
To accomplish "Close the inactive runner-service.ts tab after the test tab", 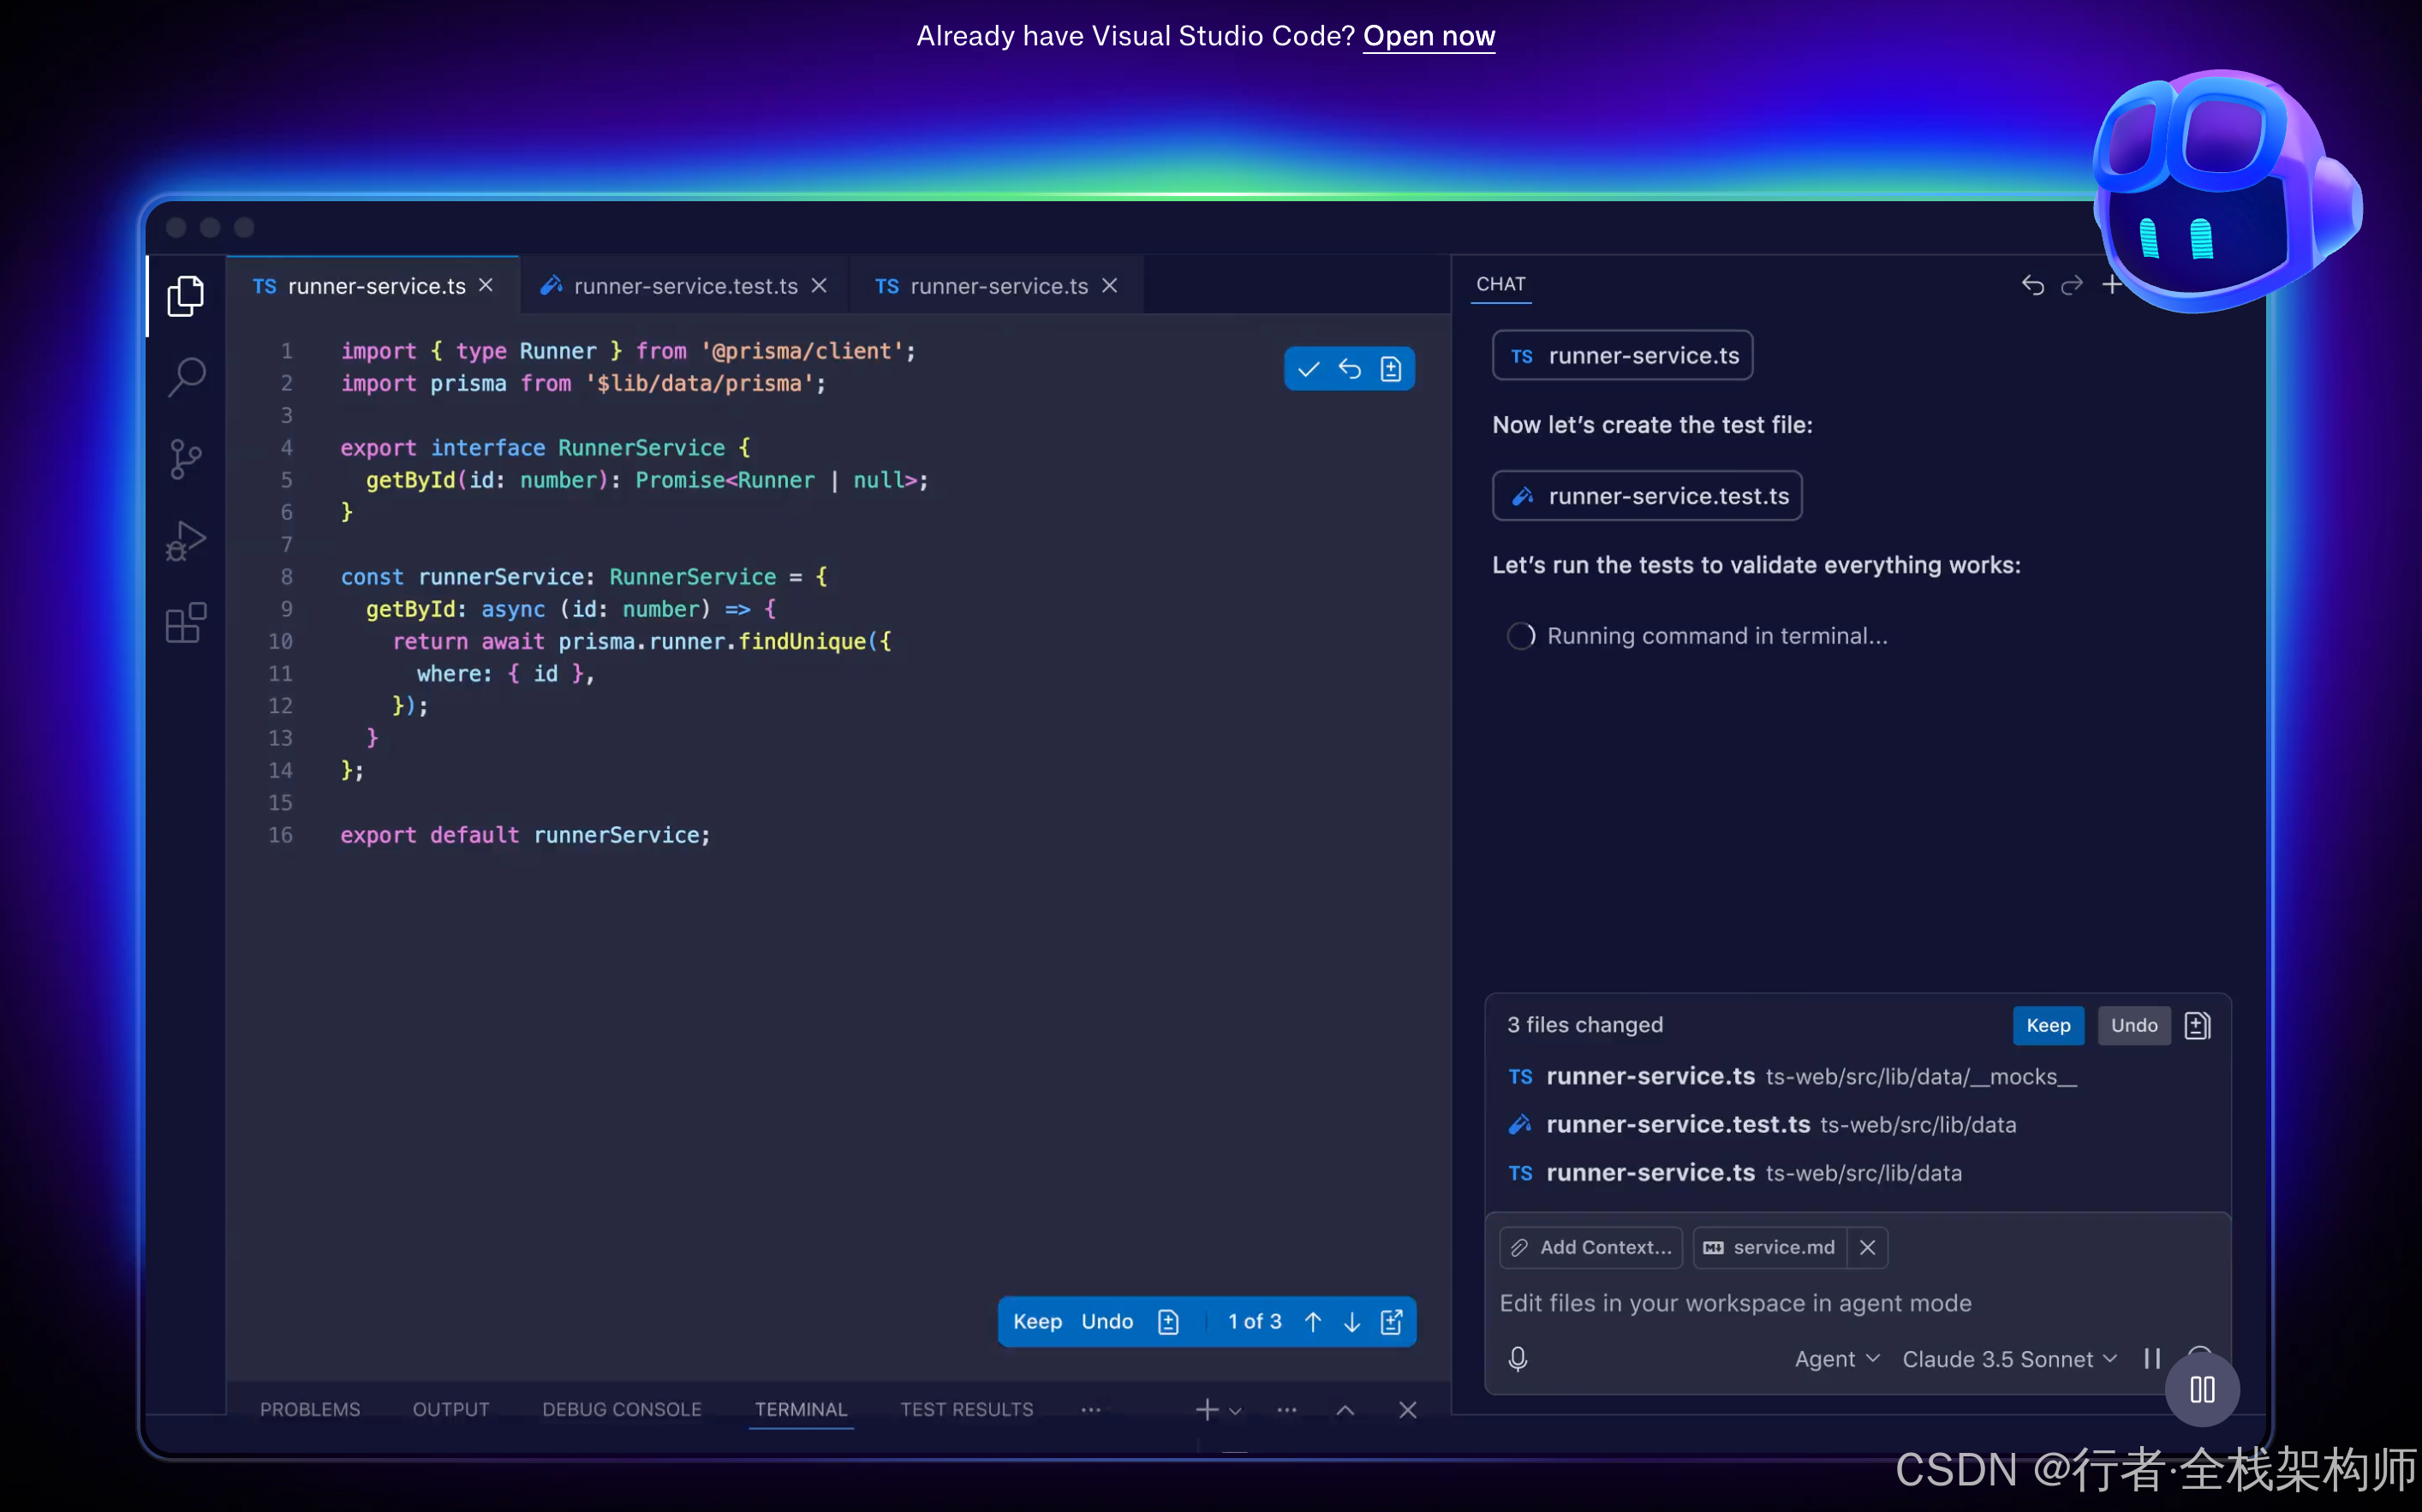I will point(1109,286).
